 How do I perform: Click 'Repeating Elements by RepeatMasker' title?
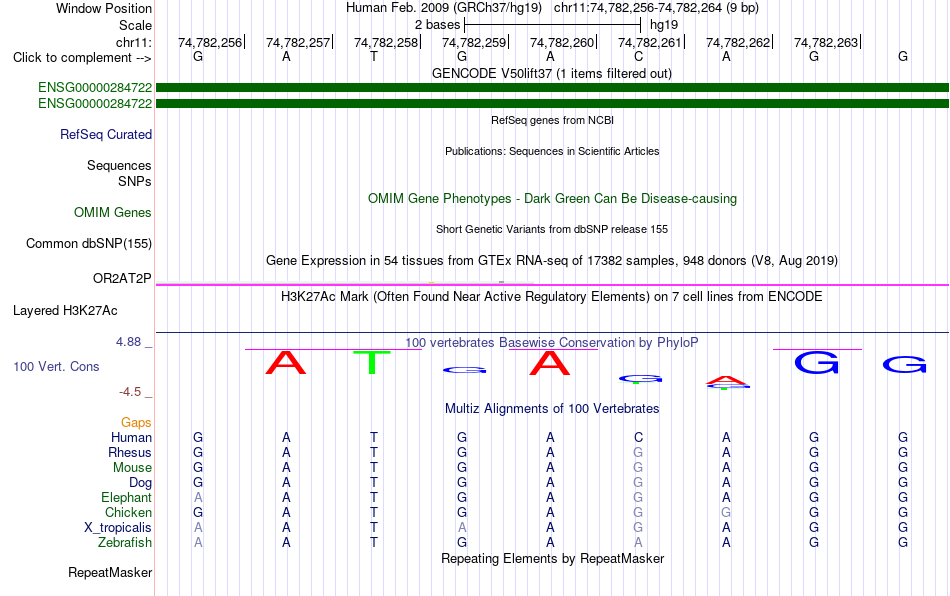coord(553,558)
